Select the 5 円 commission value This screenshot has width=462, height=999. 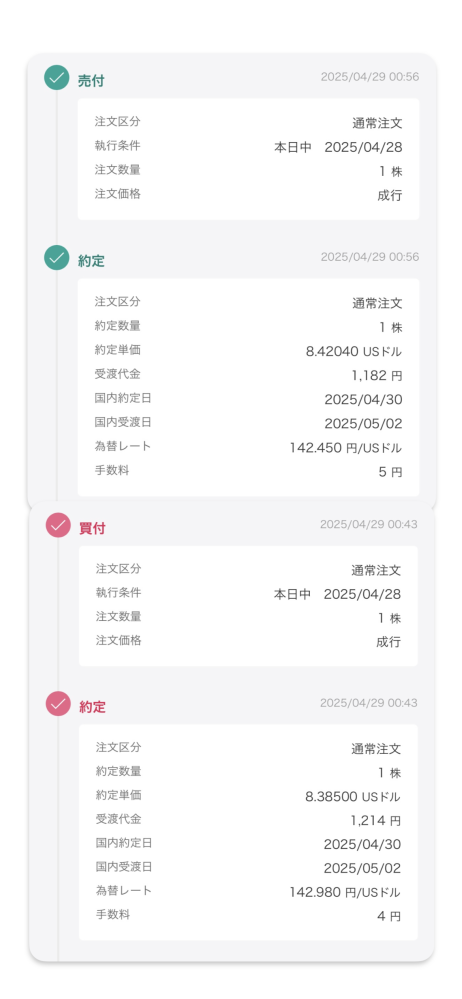pyautogui.click(x=391, y=472)
